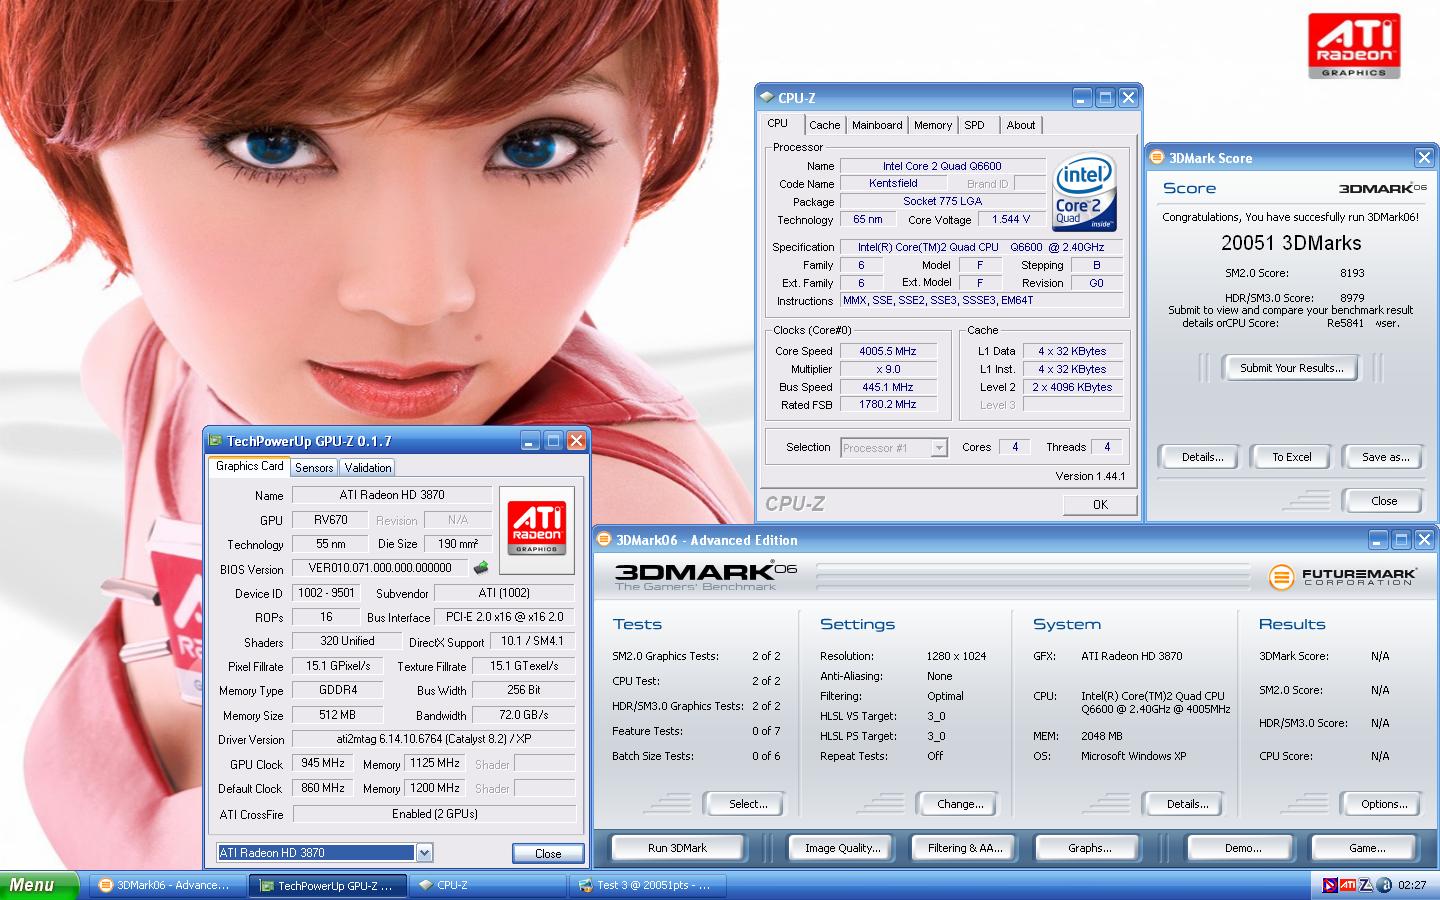This screenshot has width=1440, height=900.
Task: Click Resolution value 1280 x 1024
Action: click(956, 656)
